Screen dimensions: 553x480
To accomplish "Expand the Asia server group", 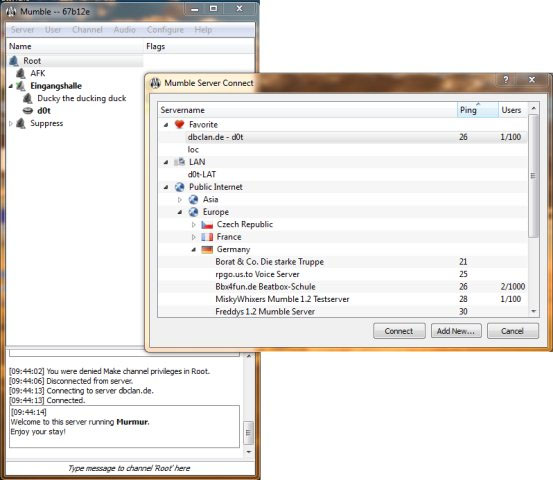I will coord(180,200).
